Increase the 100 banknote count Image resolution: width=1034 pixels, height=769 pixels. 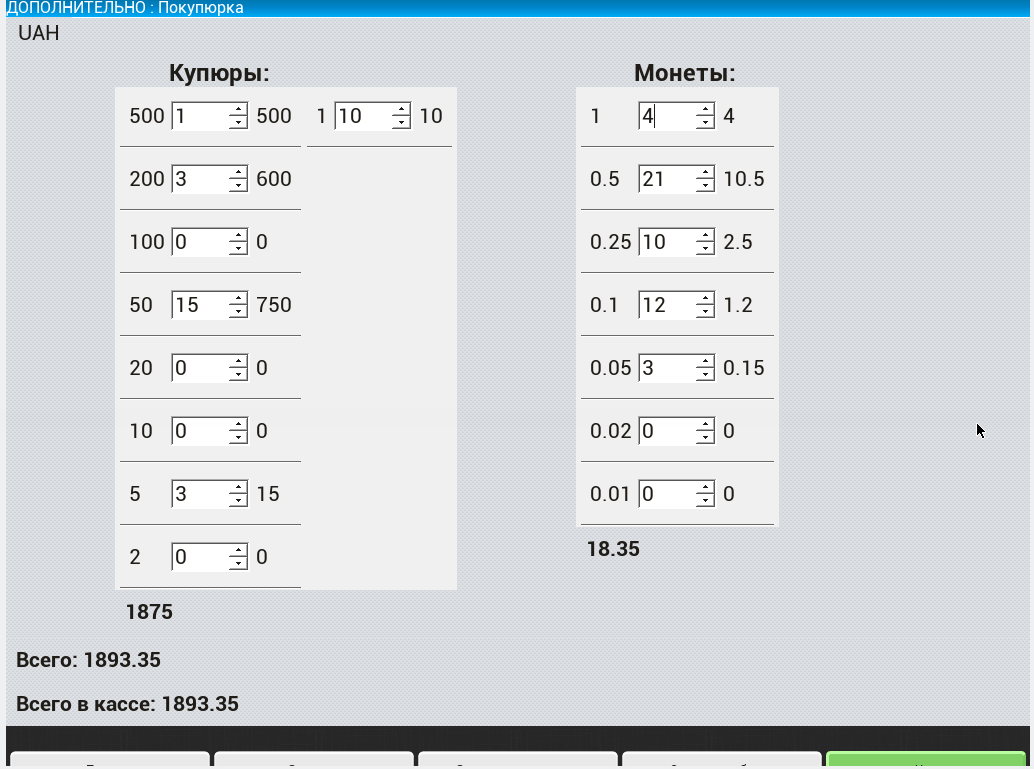238,235
